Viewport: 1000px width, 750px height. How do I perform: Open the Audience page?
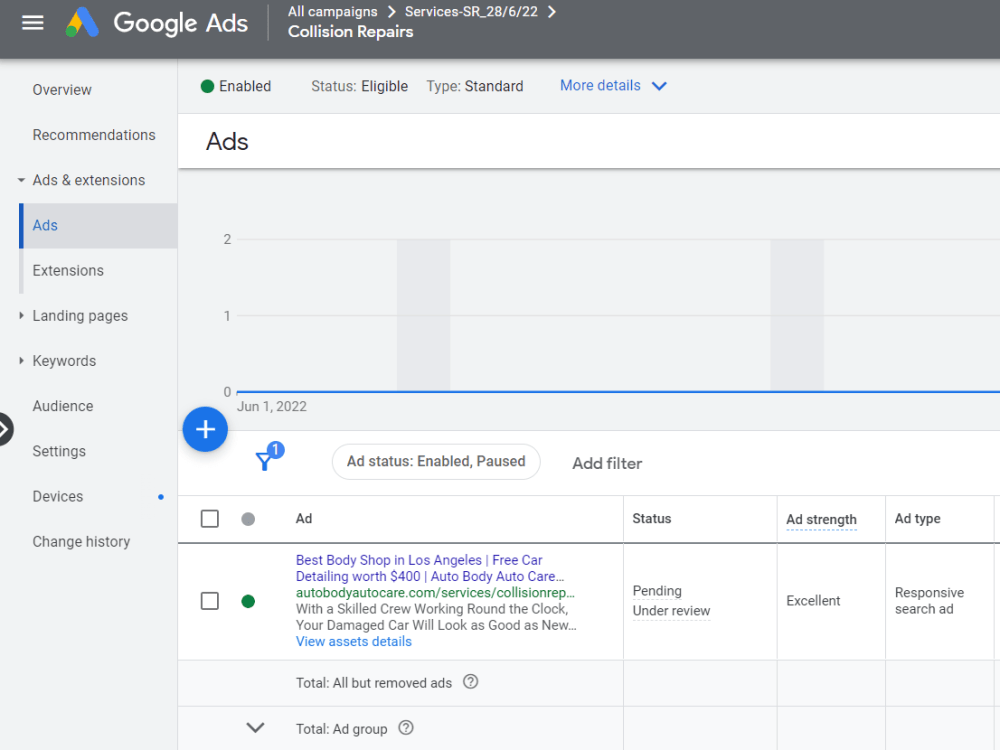62,406
